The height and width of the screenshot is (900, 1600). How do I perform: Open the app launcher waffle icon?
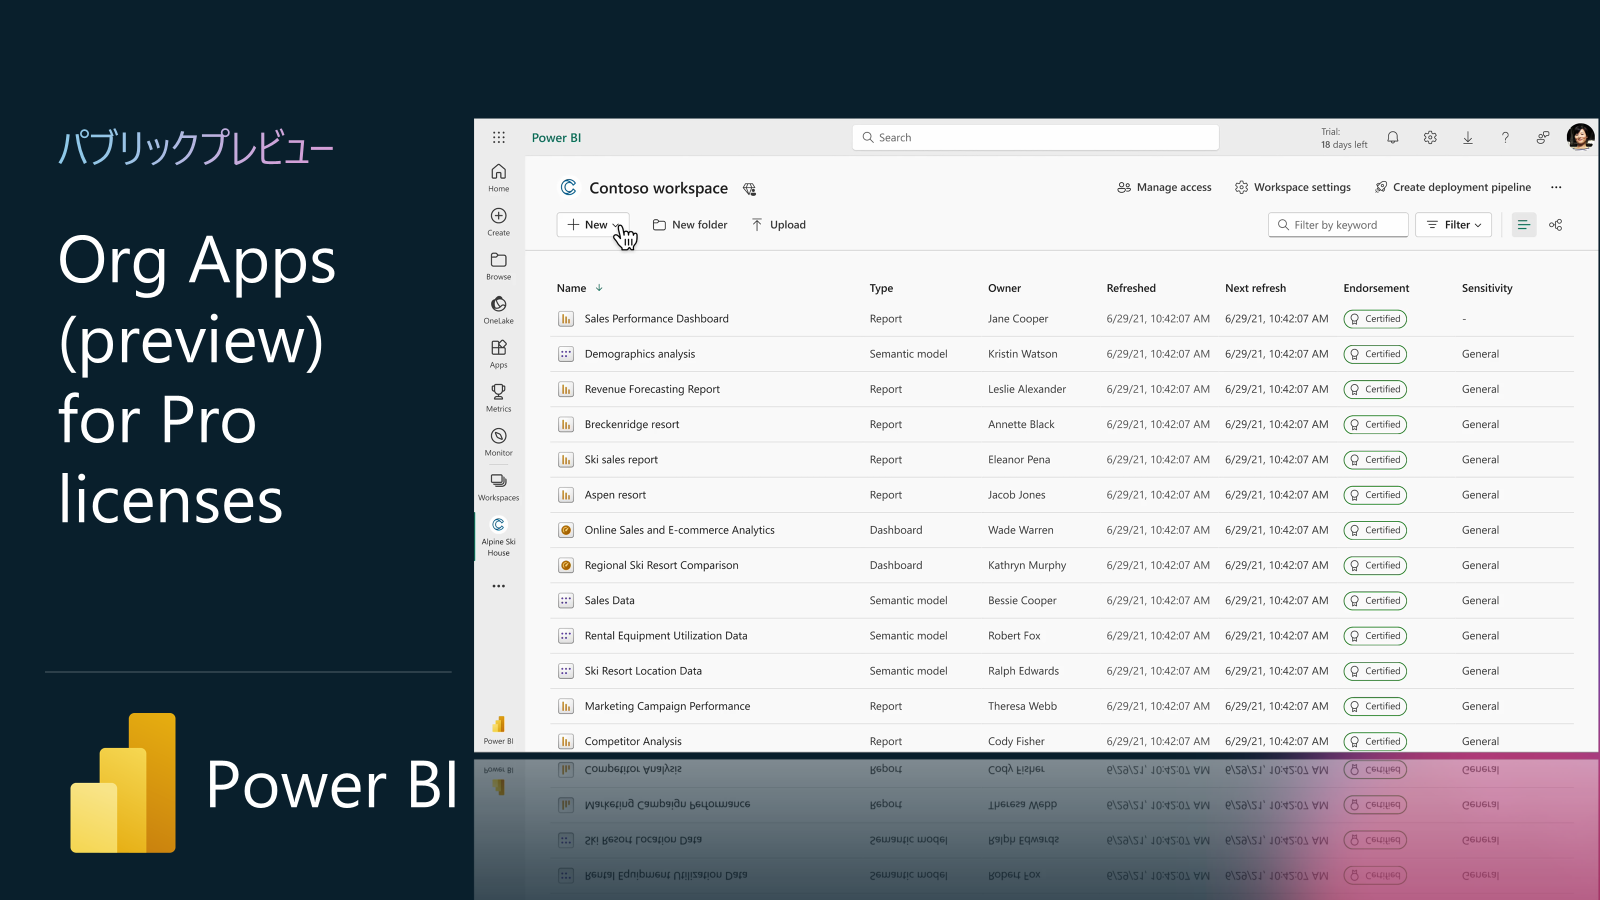pyautogui.click(x=499, y=138)
